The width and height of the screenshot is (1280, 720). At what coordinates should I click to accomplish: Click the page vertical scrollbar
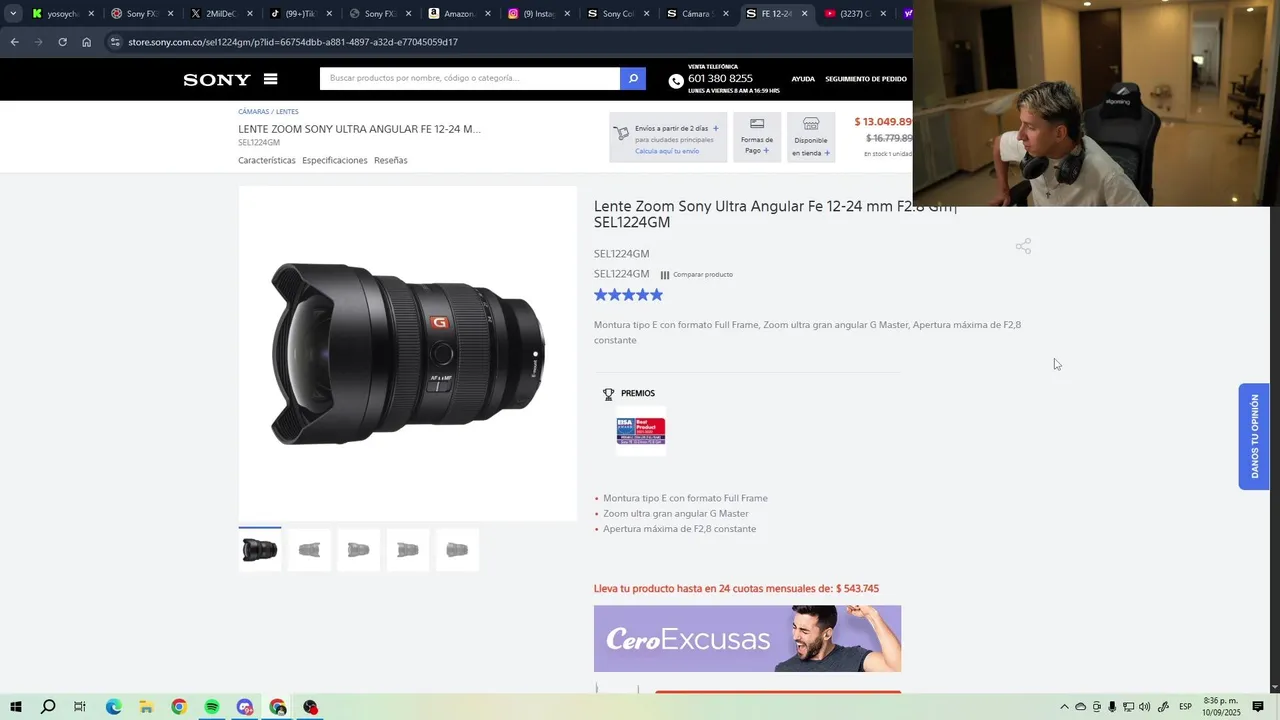(1274, 448)
